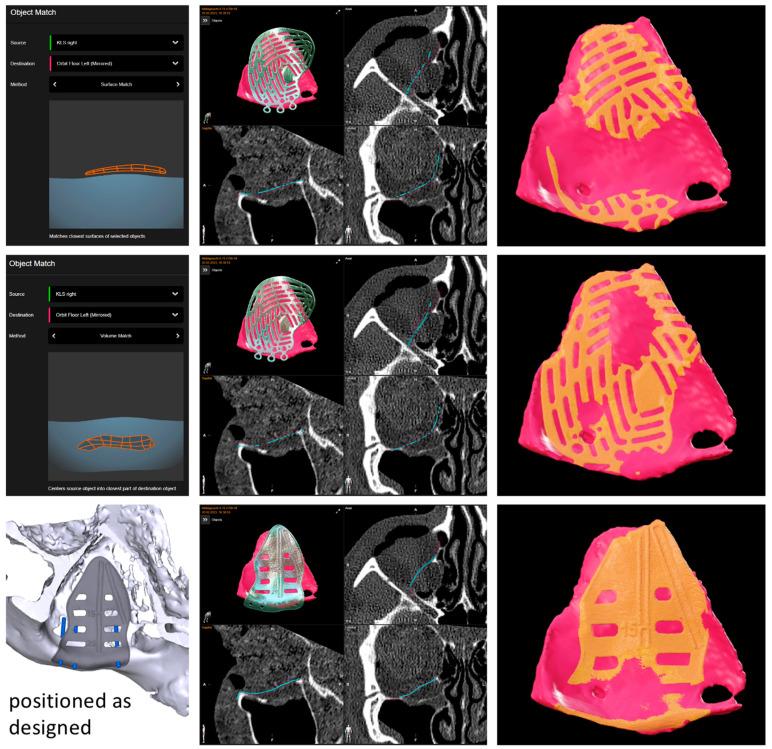
Task: Expand Source 'KLS right' dropdown in Volume Match panel
Action: (175, 293)
